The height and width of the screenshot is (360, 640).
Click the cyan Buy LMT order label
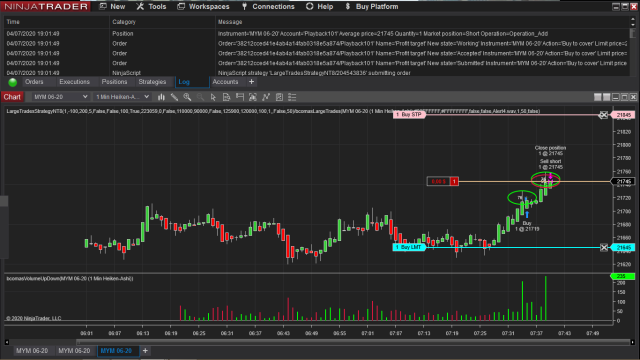click(409, 247)
